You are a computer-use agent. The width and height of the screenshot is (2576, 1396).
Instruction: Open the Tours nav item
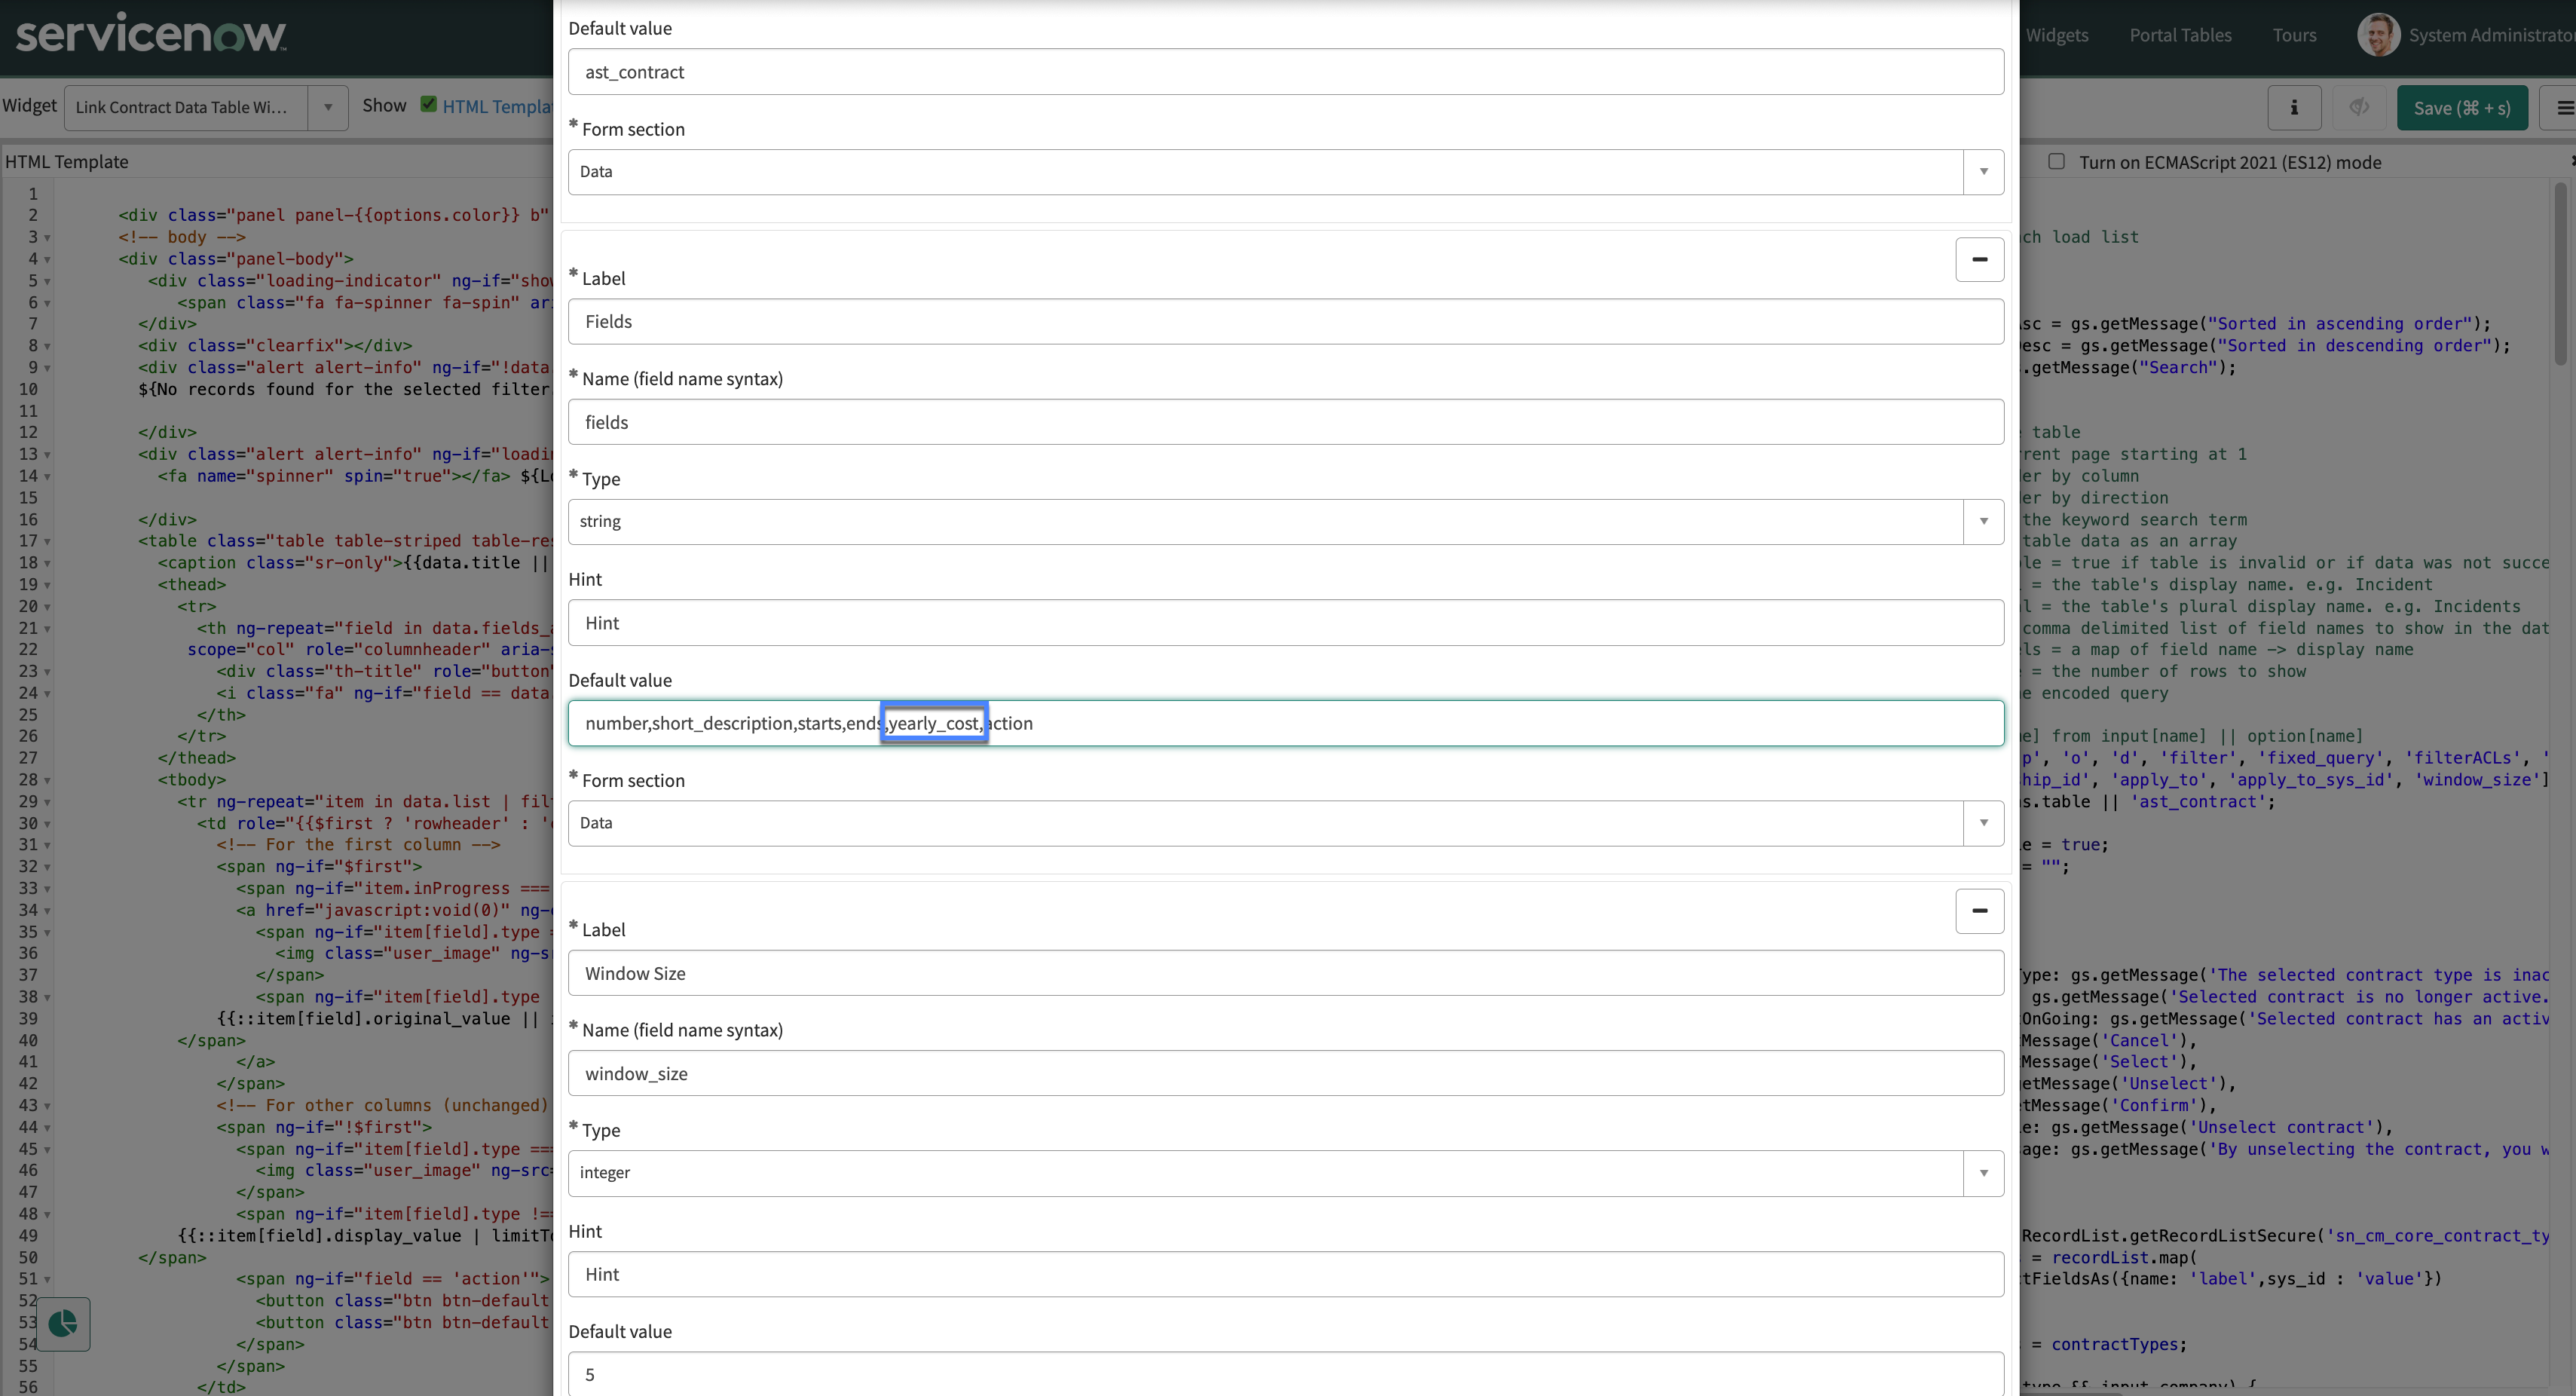[2294, 35]
